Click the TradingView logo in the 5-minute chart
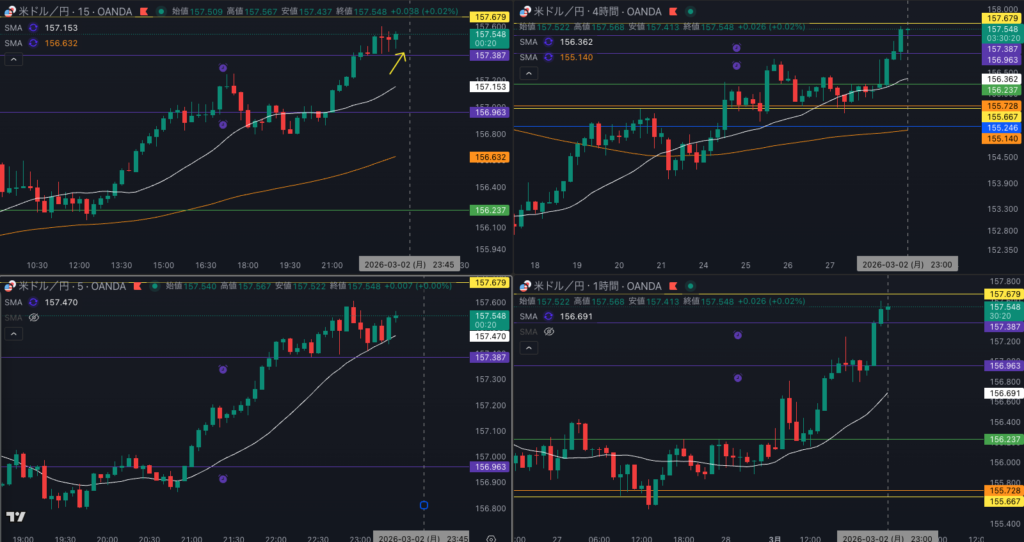This screenshot has height=542, width=1024. 15,517
